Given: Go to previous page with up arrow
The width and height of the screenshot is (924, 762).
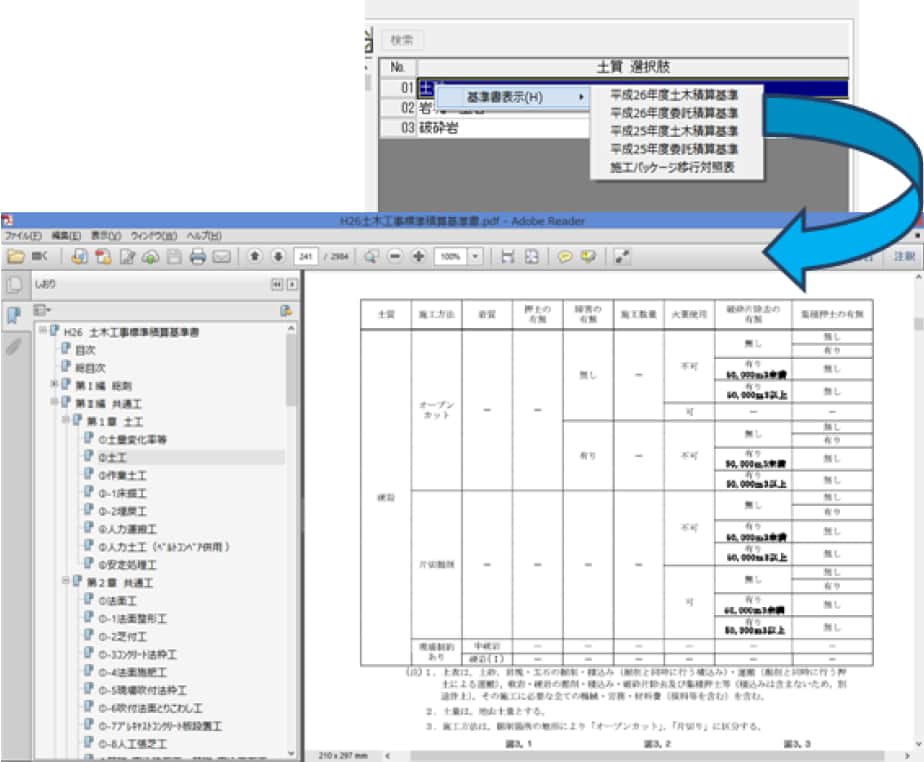Looking at the screenshot, I should [255, 257].
